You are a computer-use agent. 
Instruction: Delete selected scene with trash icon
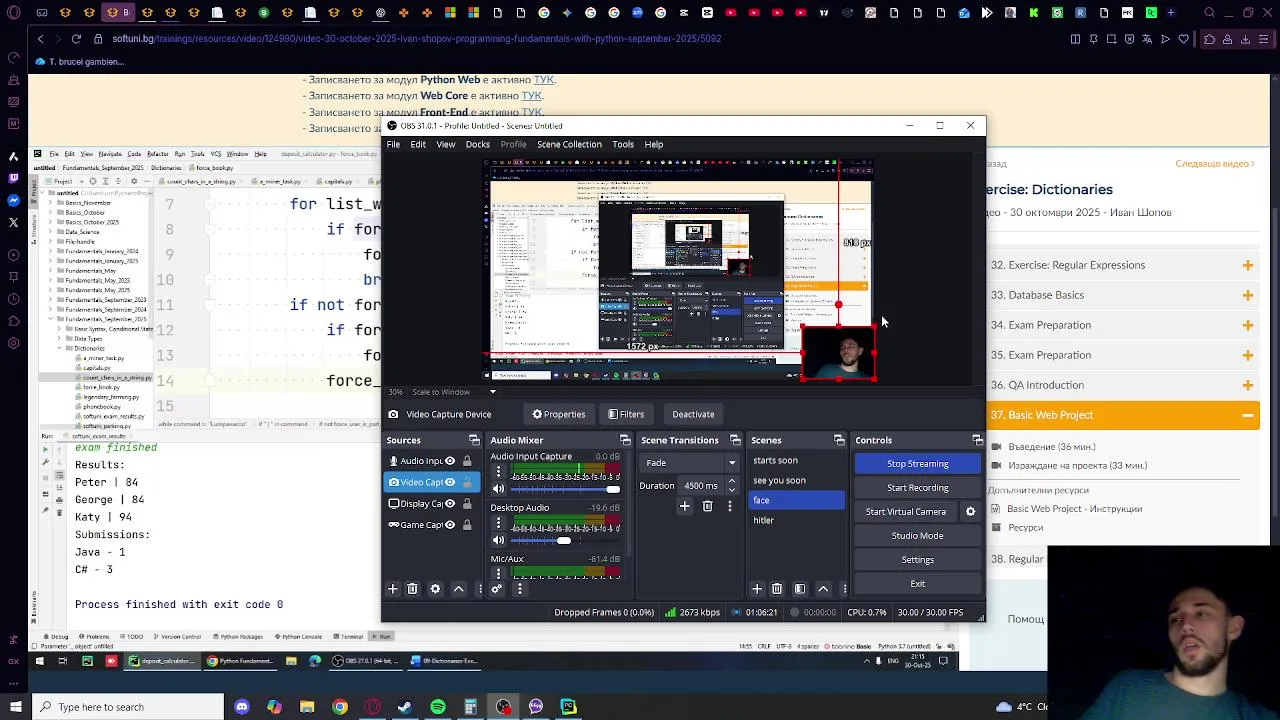point(777,589)
